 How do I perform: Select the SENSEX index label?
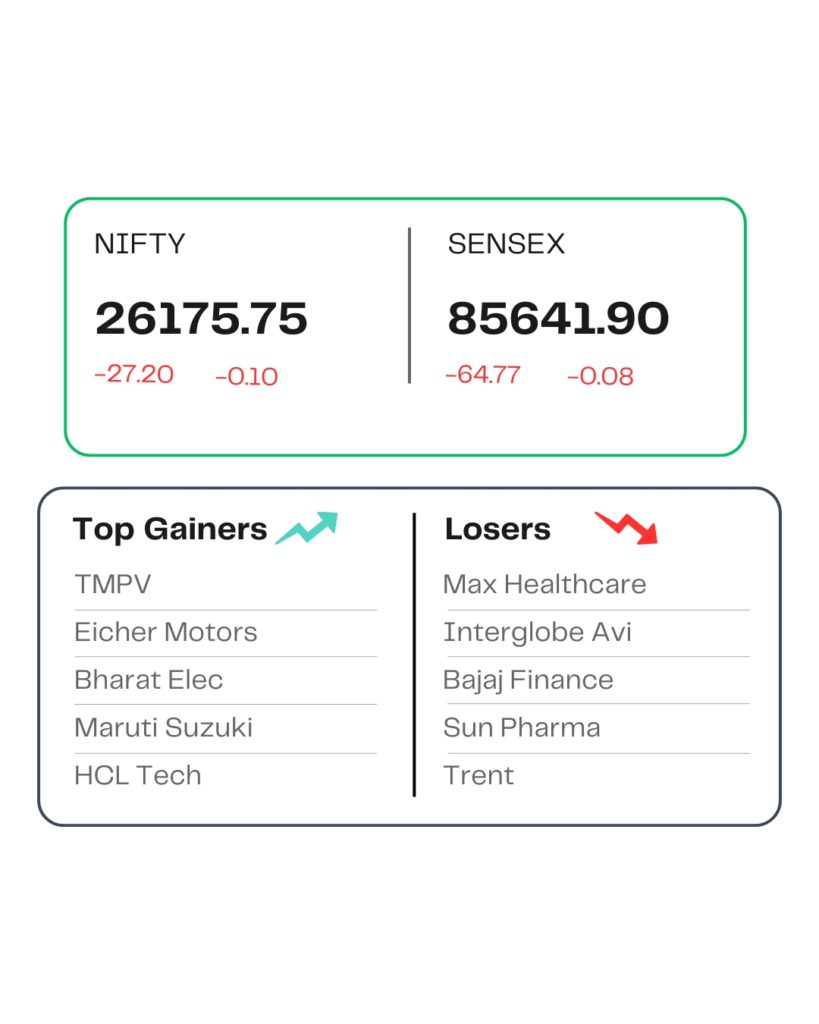[x=506, y=244]
